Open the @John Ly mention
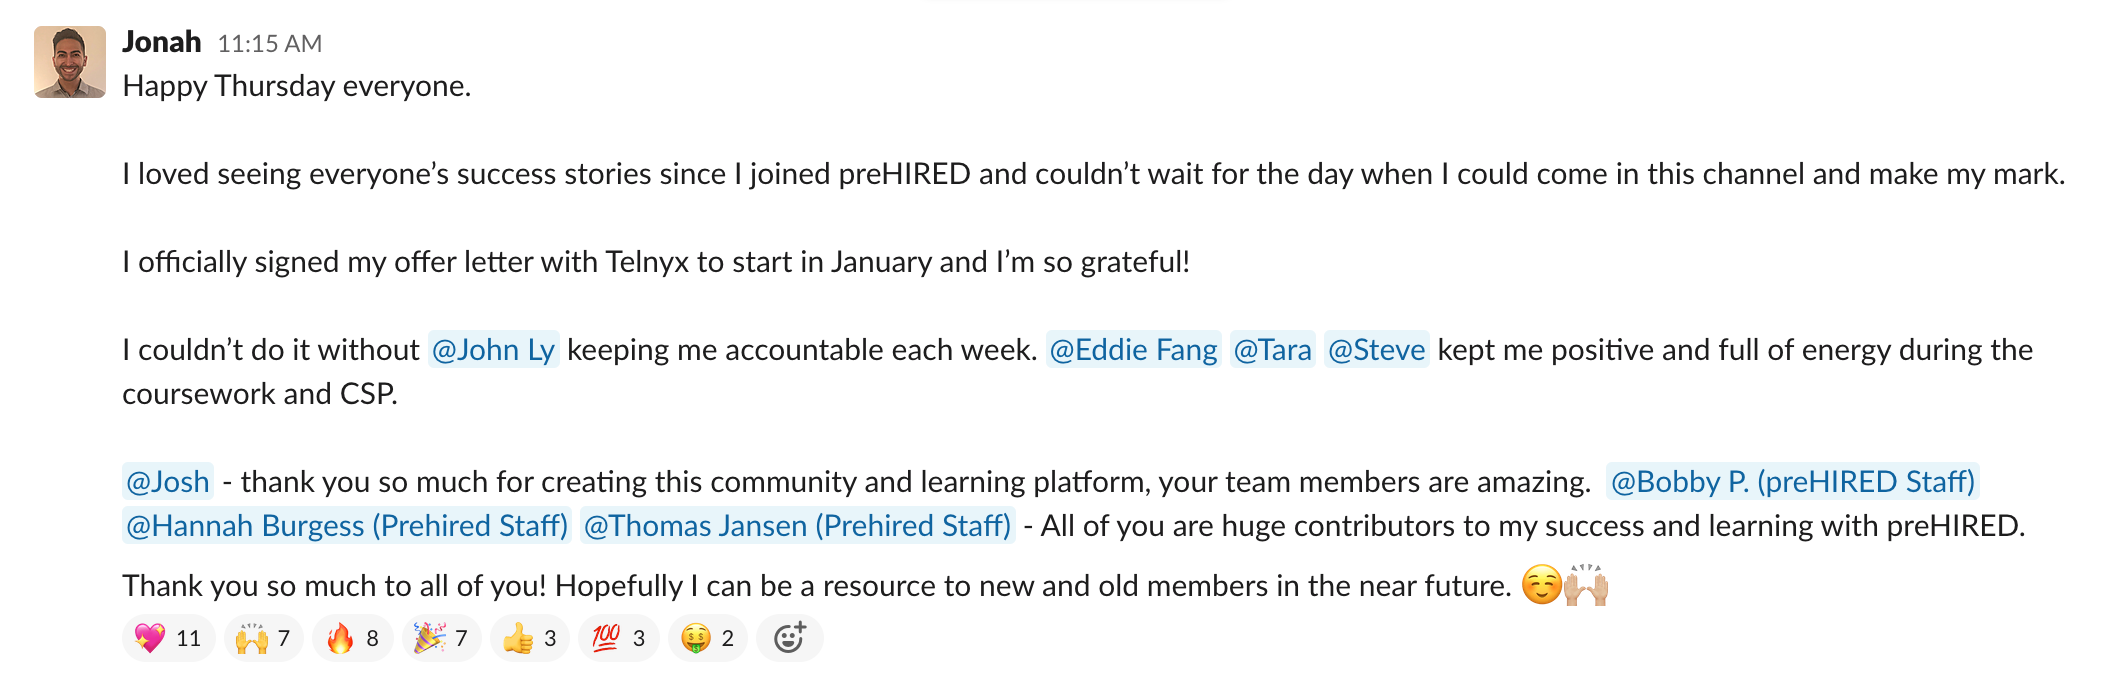Screen dimensions: 2116x674 click(x=493, y=350)
